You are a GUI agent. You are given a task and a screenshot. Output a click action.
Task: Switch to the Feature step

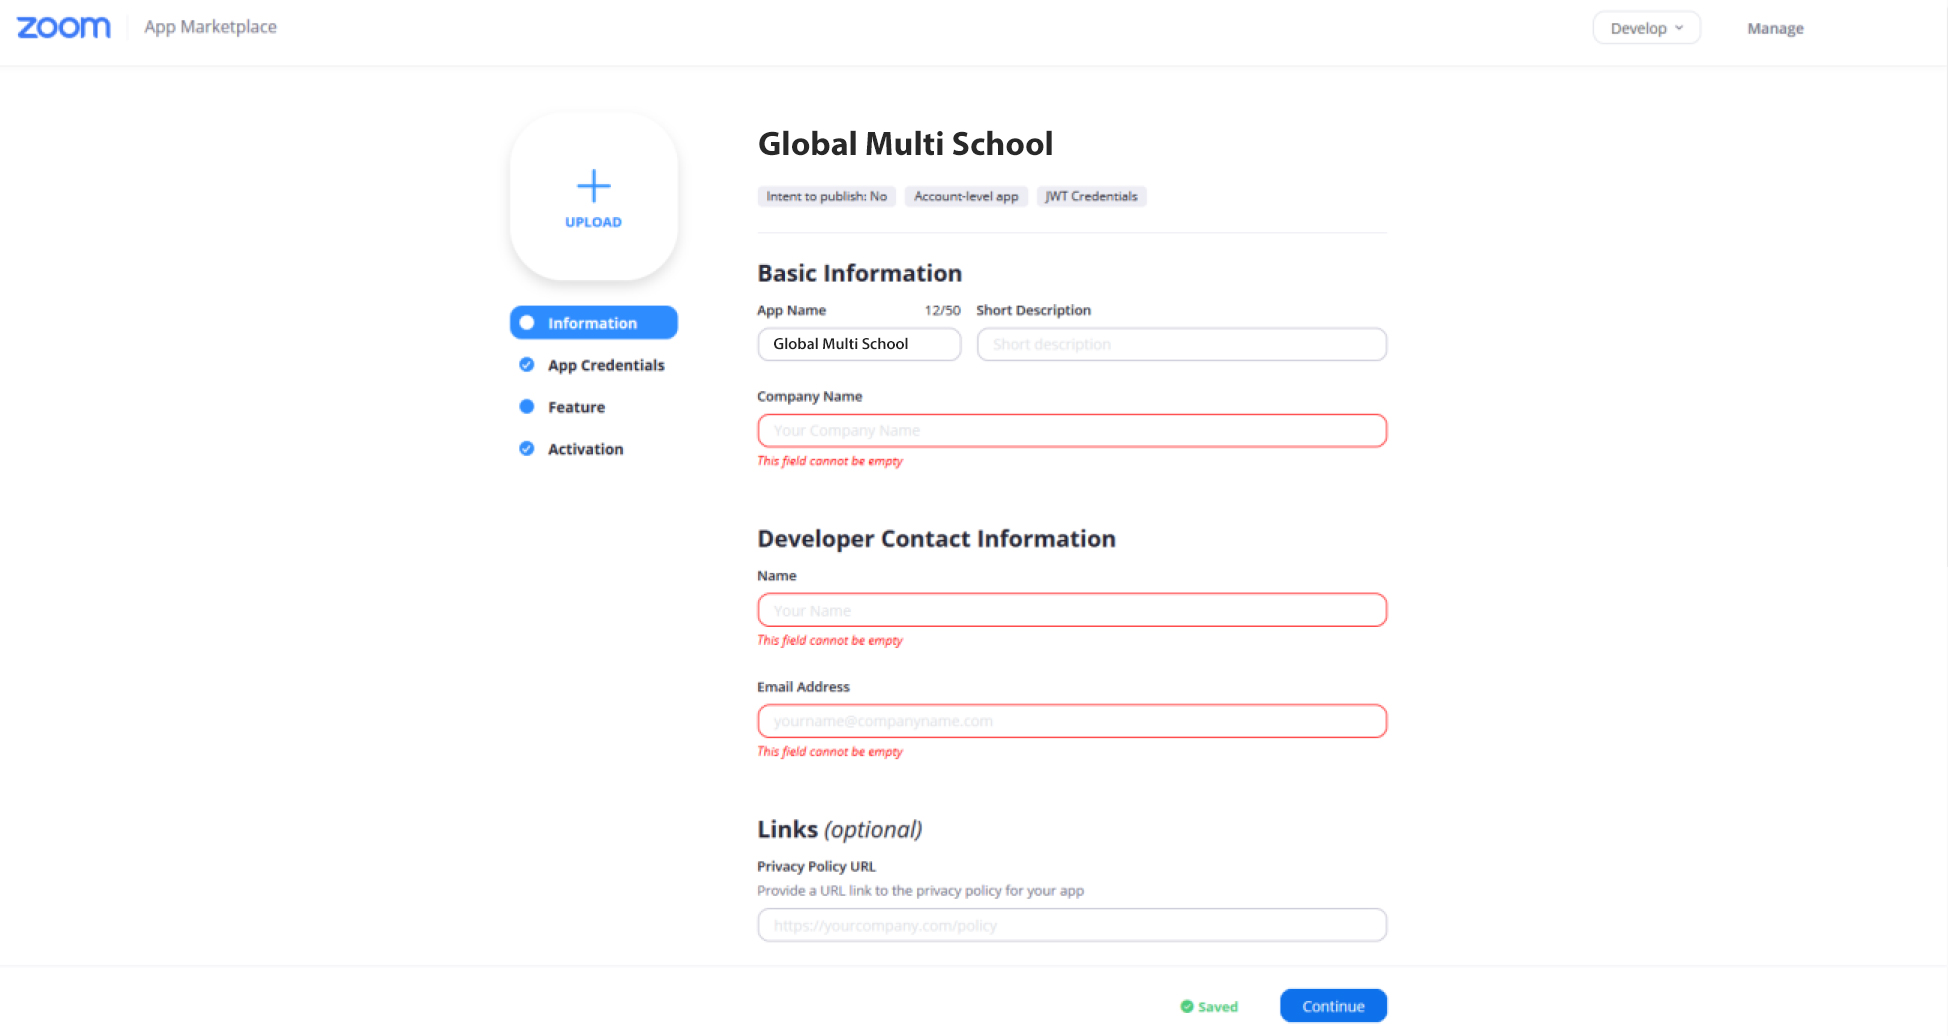click(x=576, y=407)
